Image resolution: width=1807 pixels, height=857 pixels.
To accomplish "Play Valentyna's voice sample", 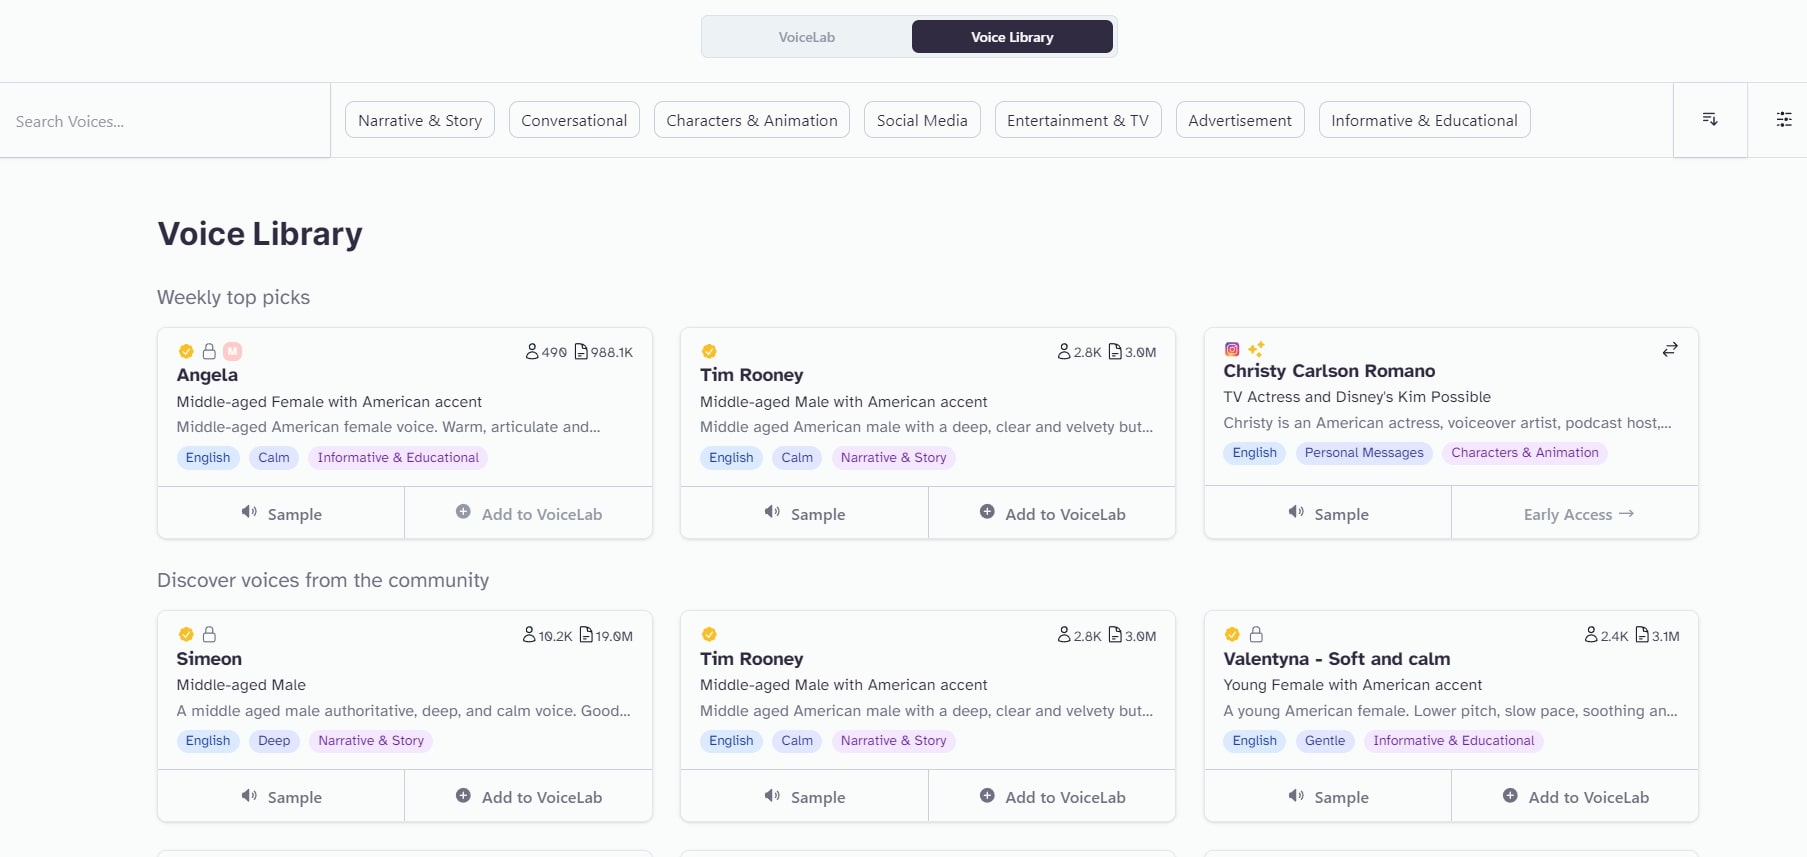I will point(1328,796).
